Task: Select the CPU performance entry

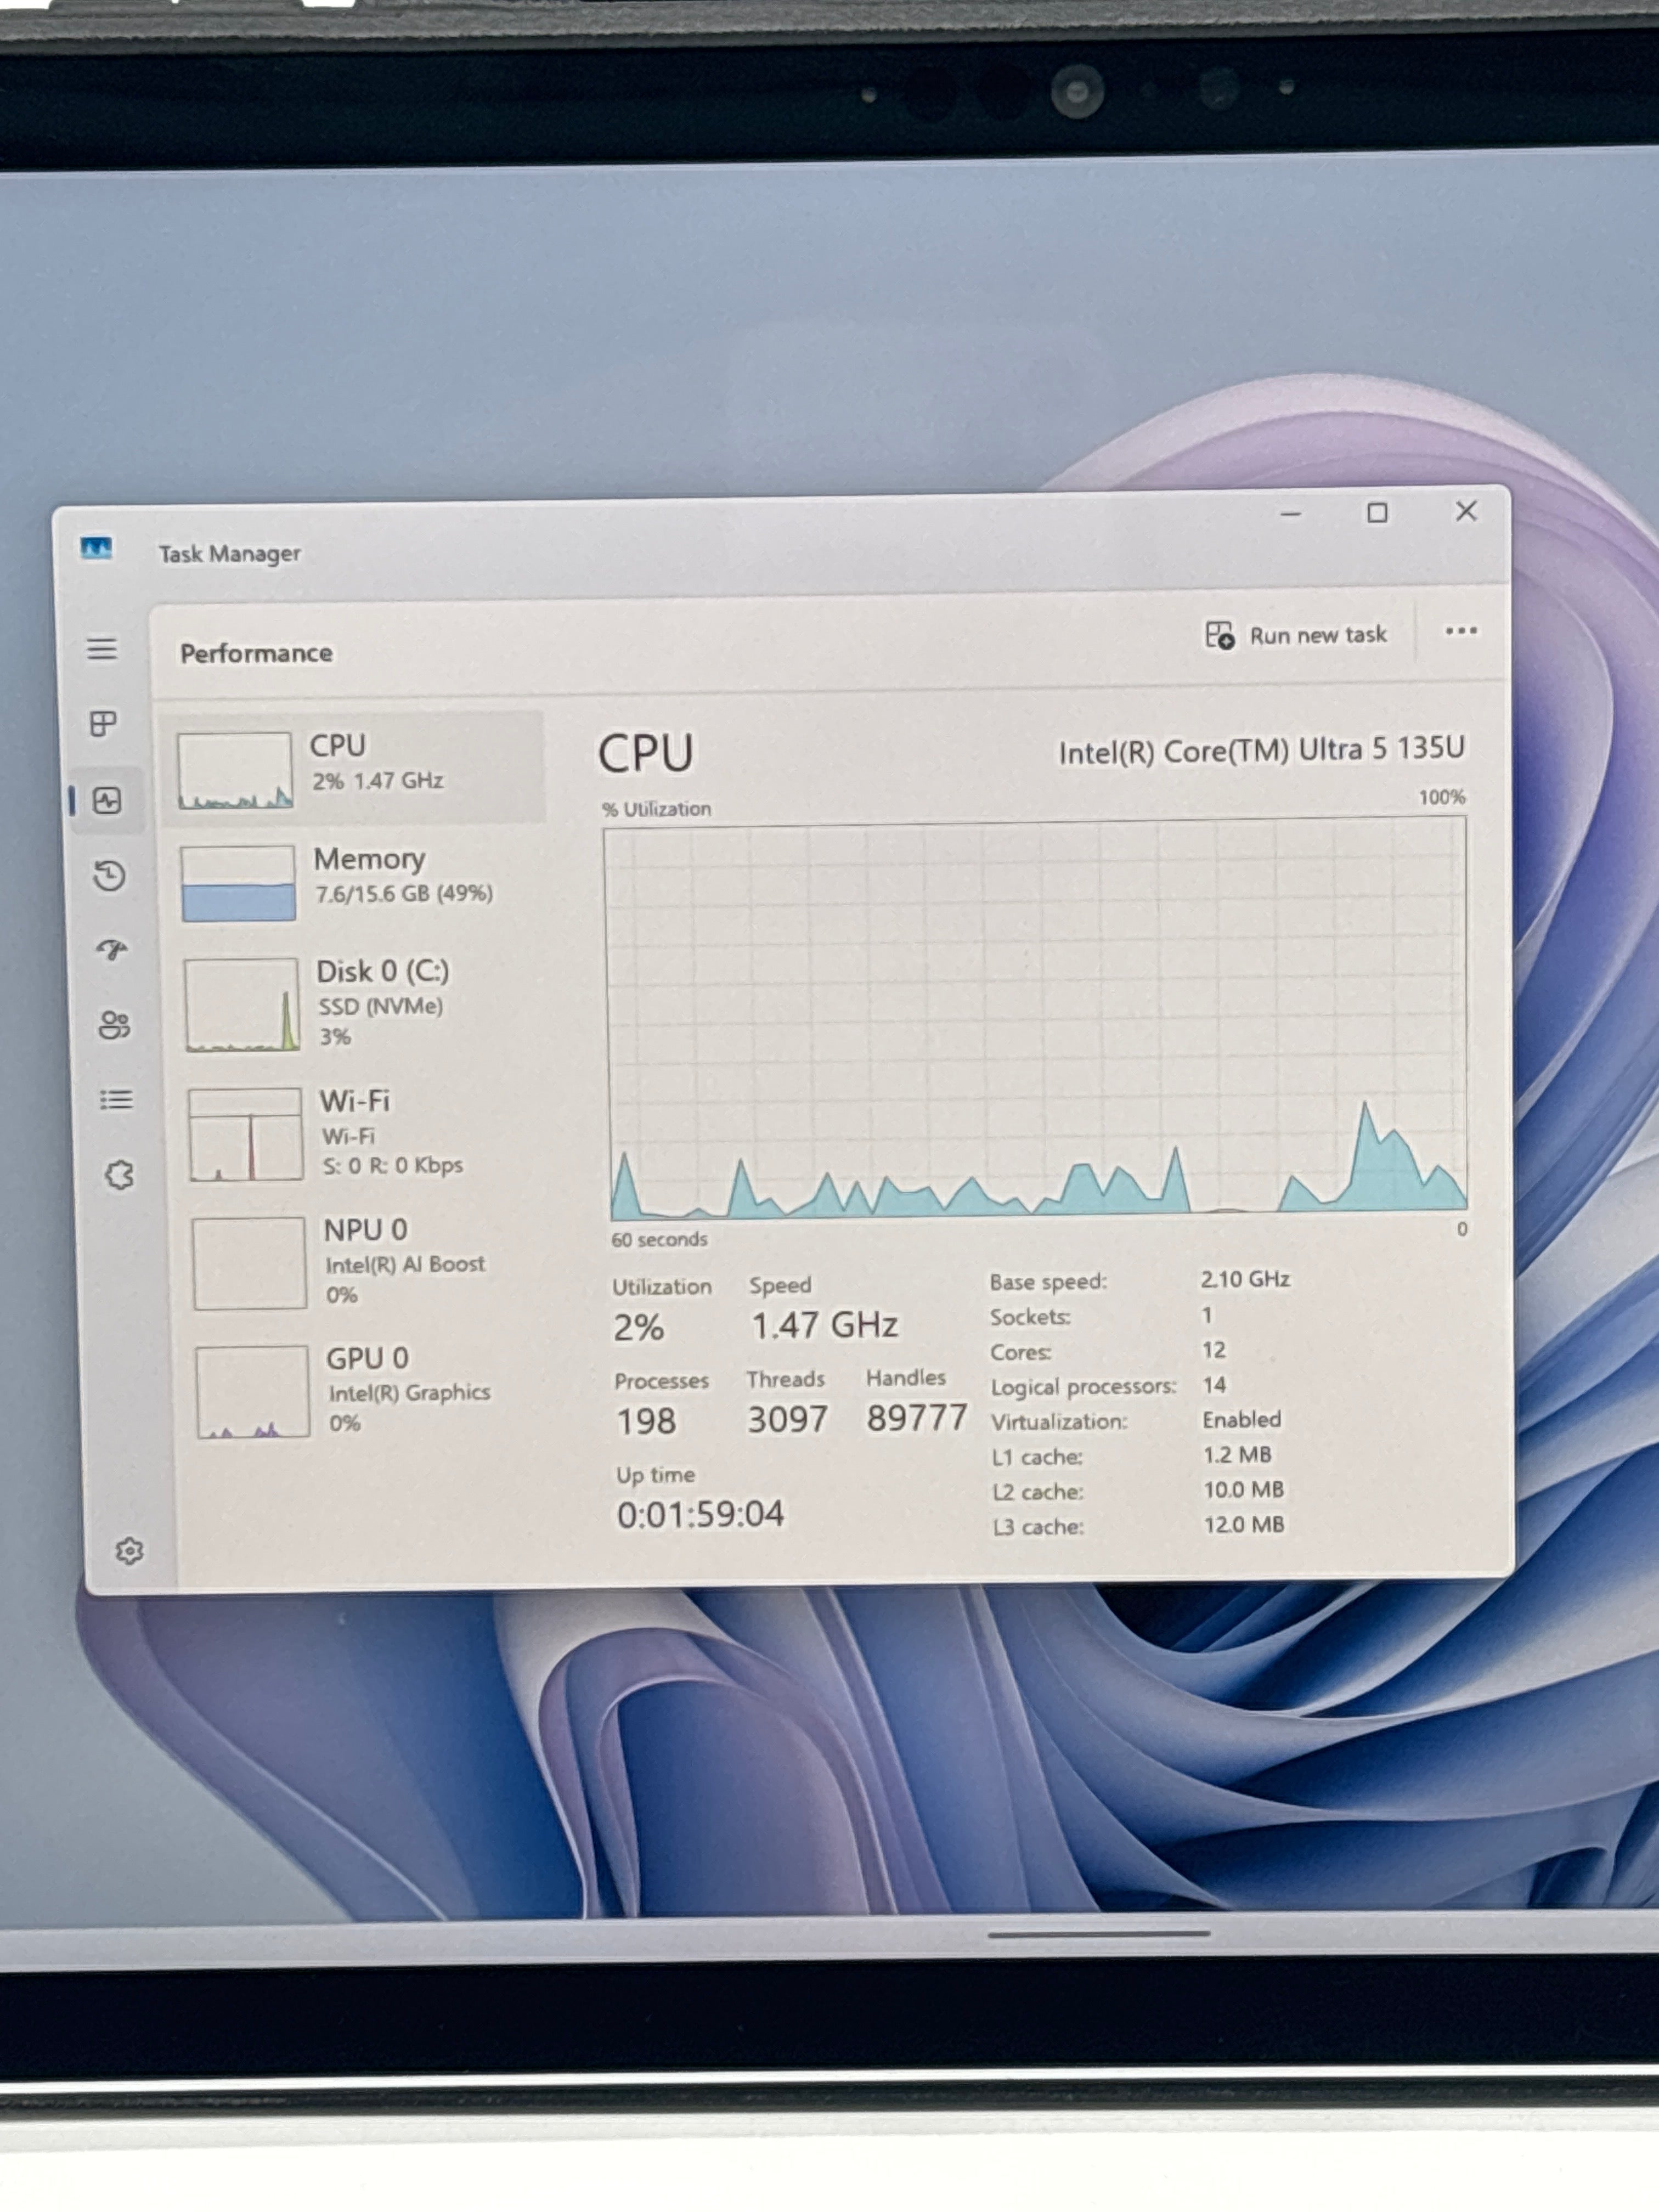Action: click(x=353, y=768)
